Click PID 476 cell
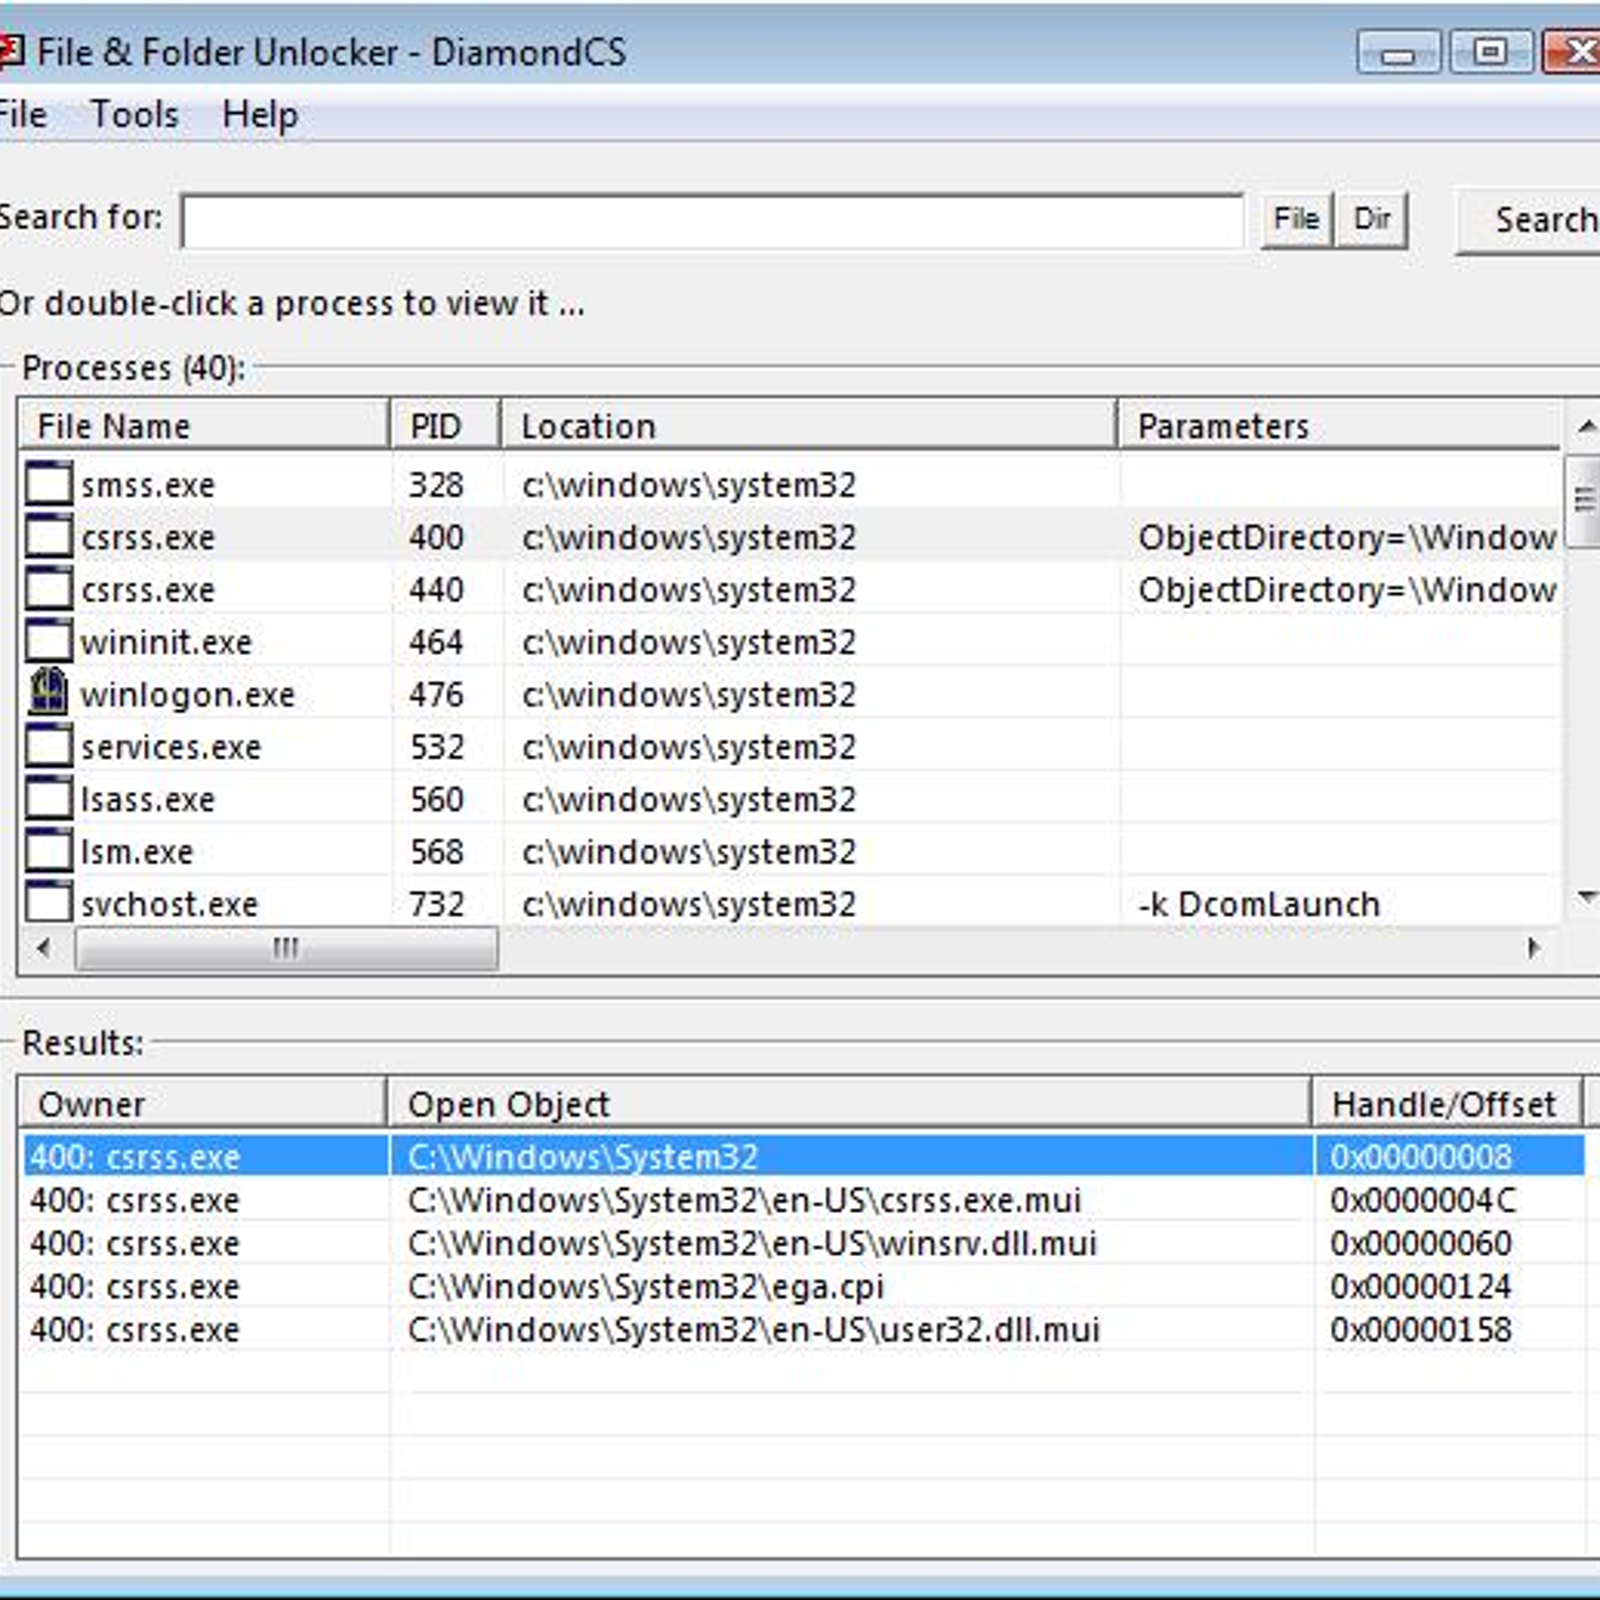Image resolution: width=1600 pixels, height=1600 pixels. (x=437, y=694)
